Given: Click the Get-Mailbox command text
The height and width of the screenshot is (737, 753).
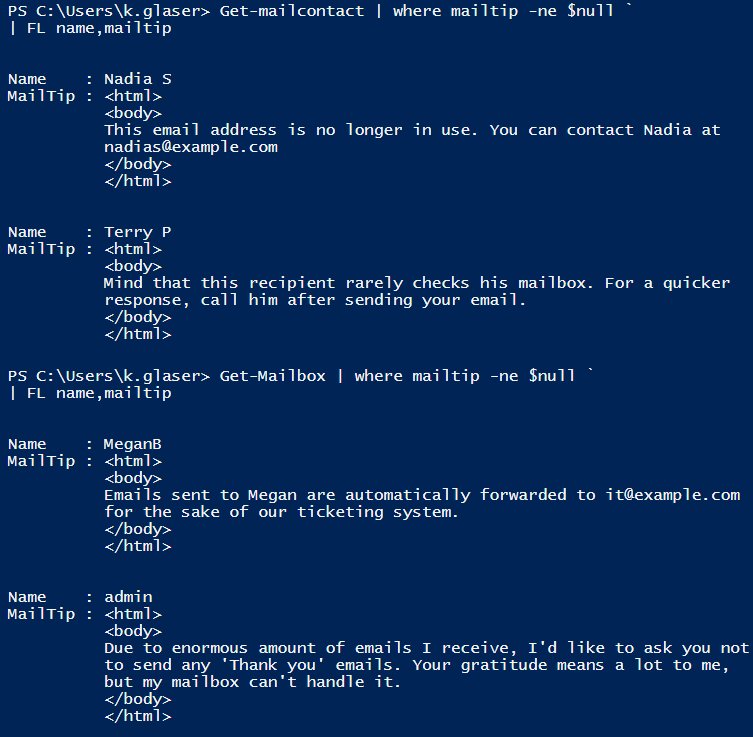Looking at the screenshot, I should pos(272,375).
